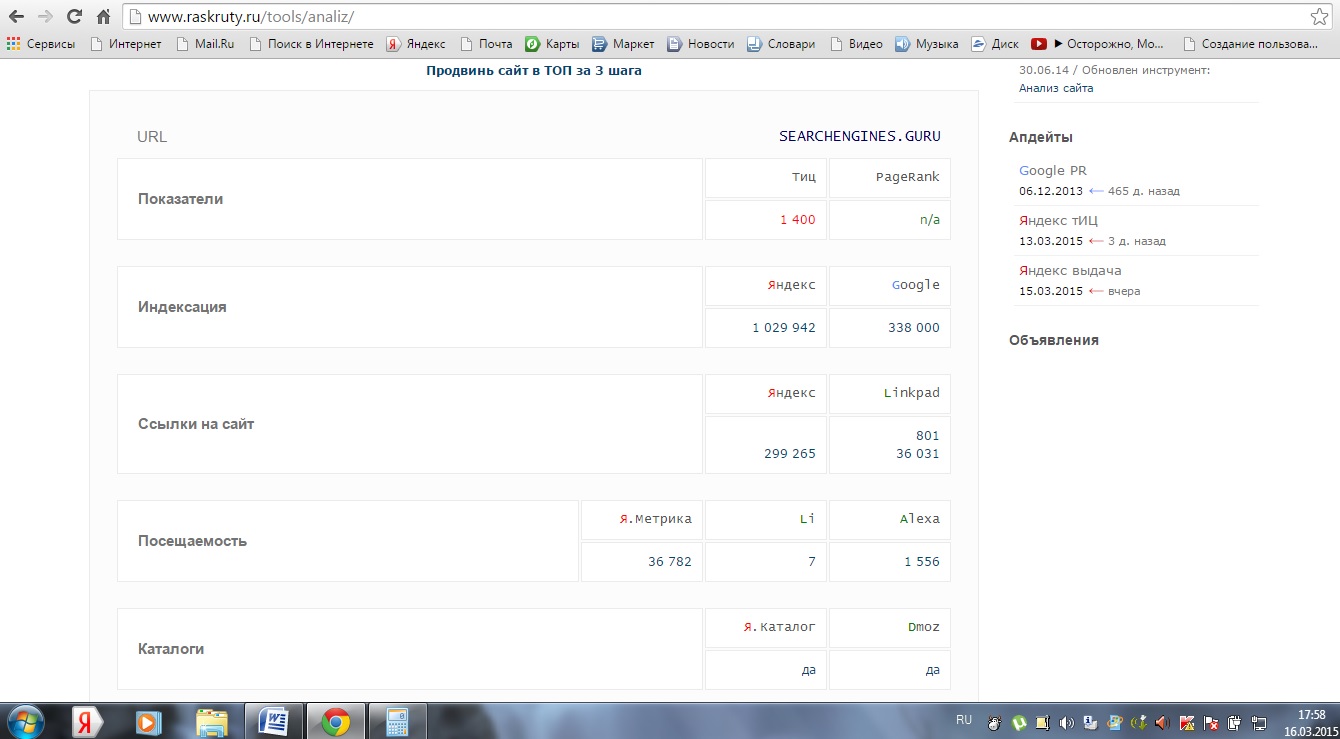Click the Я.Метрика column header
This screenshot has height=739, width=1340.
(x=655, y=519)
